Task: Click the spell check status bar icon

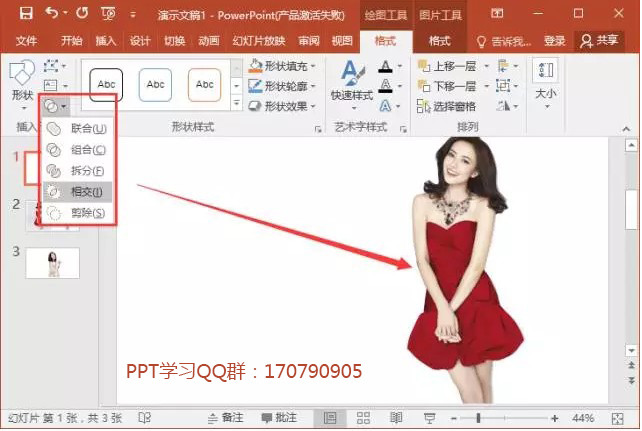Action: click(144, 418)
